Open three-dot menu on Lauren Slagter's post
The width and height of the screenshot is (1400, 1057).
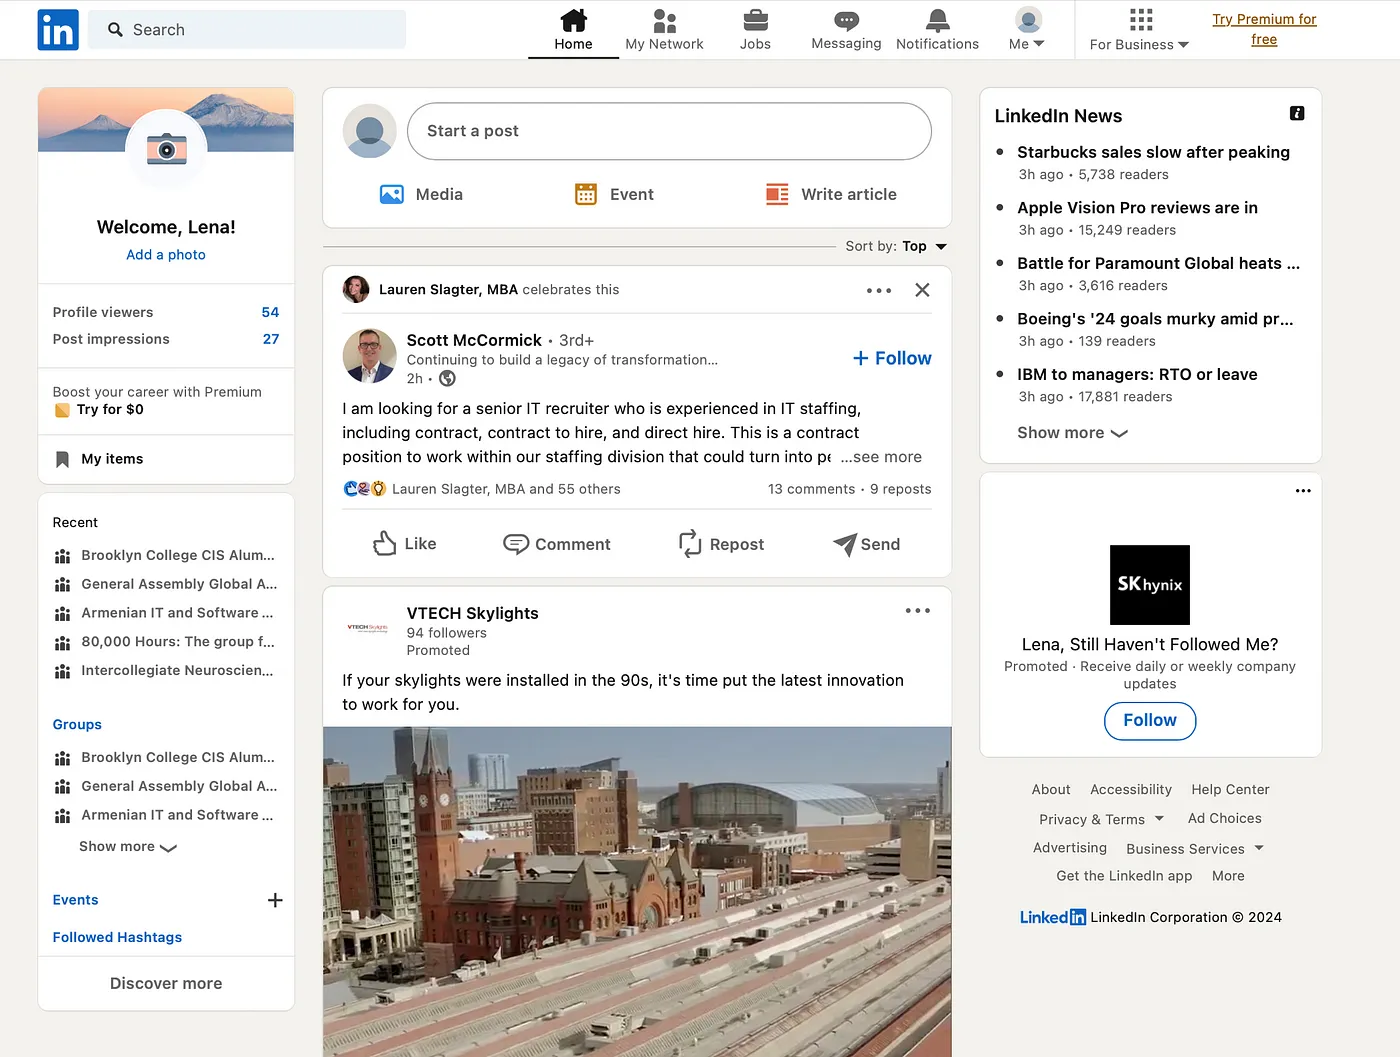tap(879, 290)
